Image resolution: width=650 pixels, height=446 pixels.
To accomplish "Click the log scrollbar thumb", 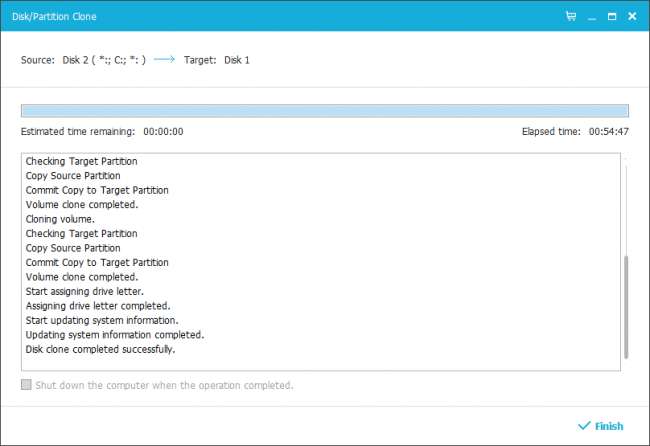I will pos(627,307).
